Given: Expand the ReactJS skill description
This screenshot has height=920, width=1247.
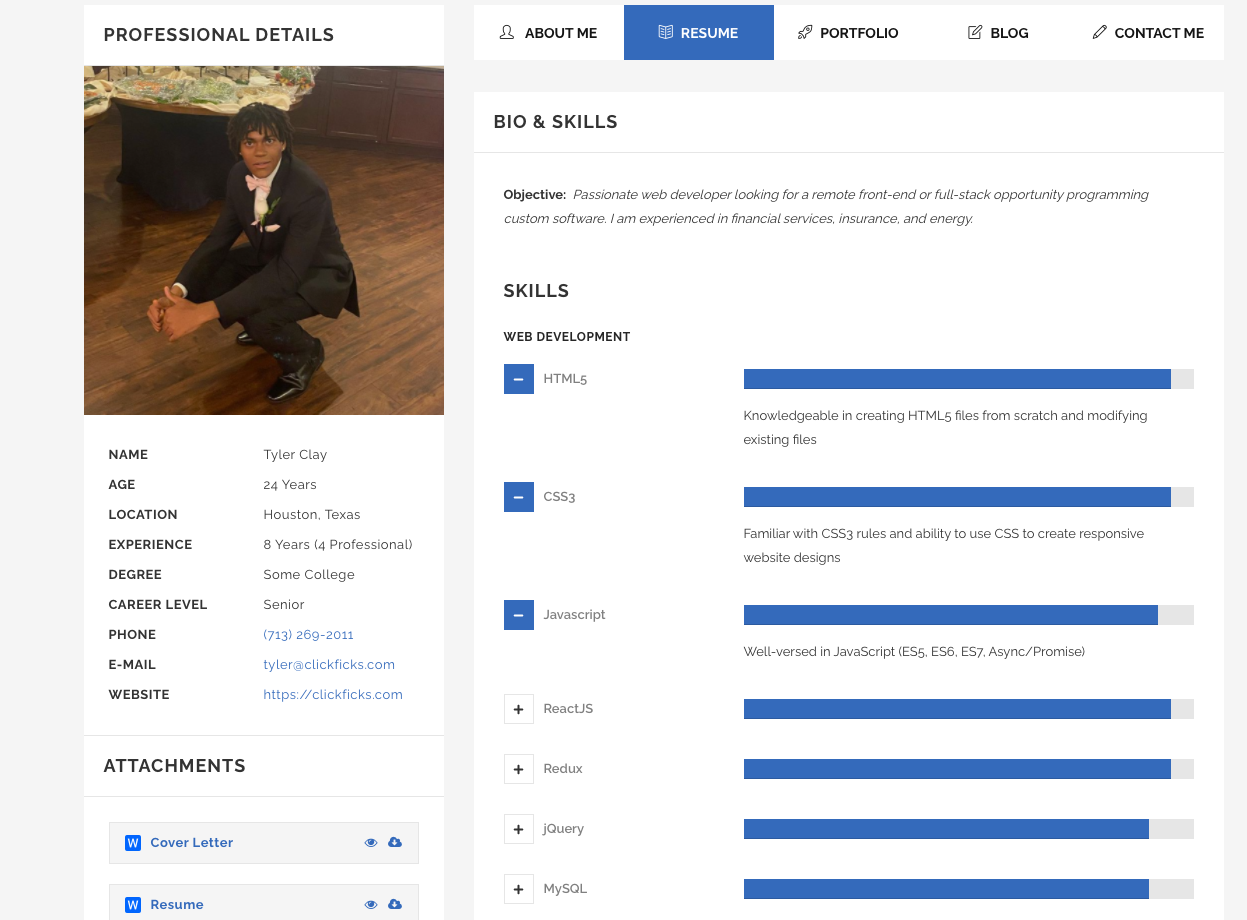Looking at the screenshot, I should pyautogui.click(x=518, y=708).
